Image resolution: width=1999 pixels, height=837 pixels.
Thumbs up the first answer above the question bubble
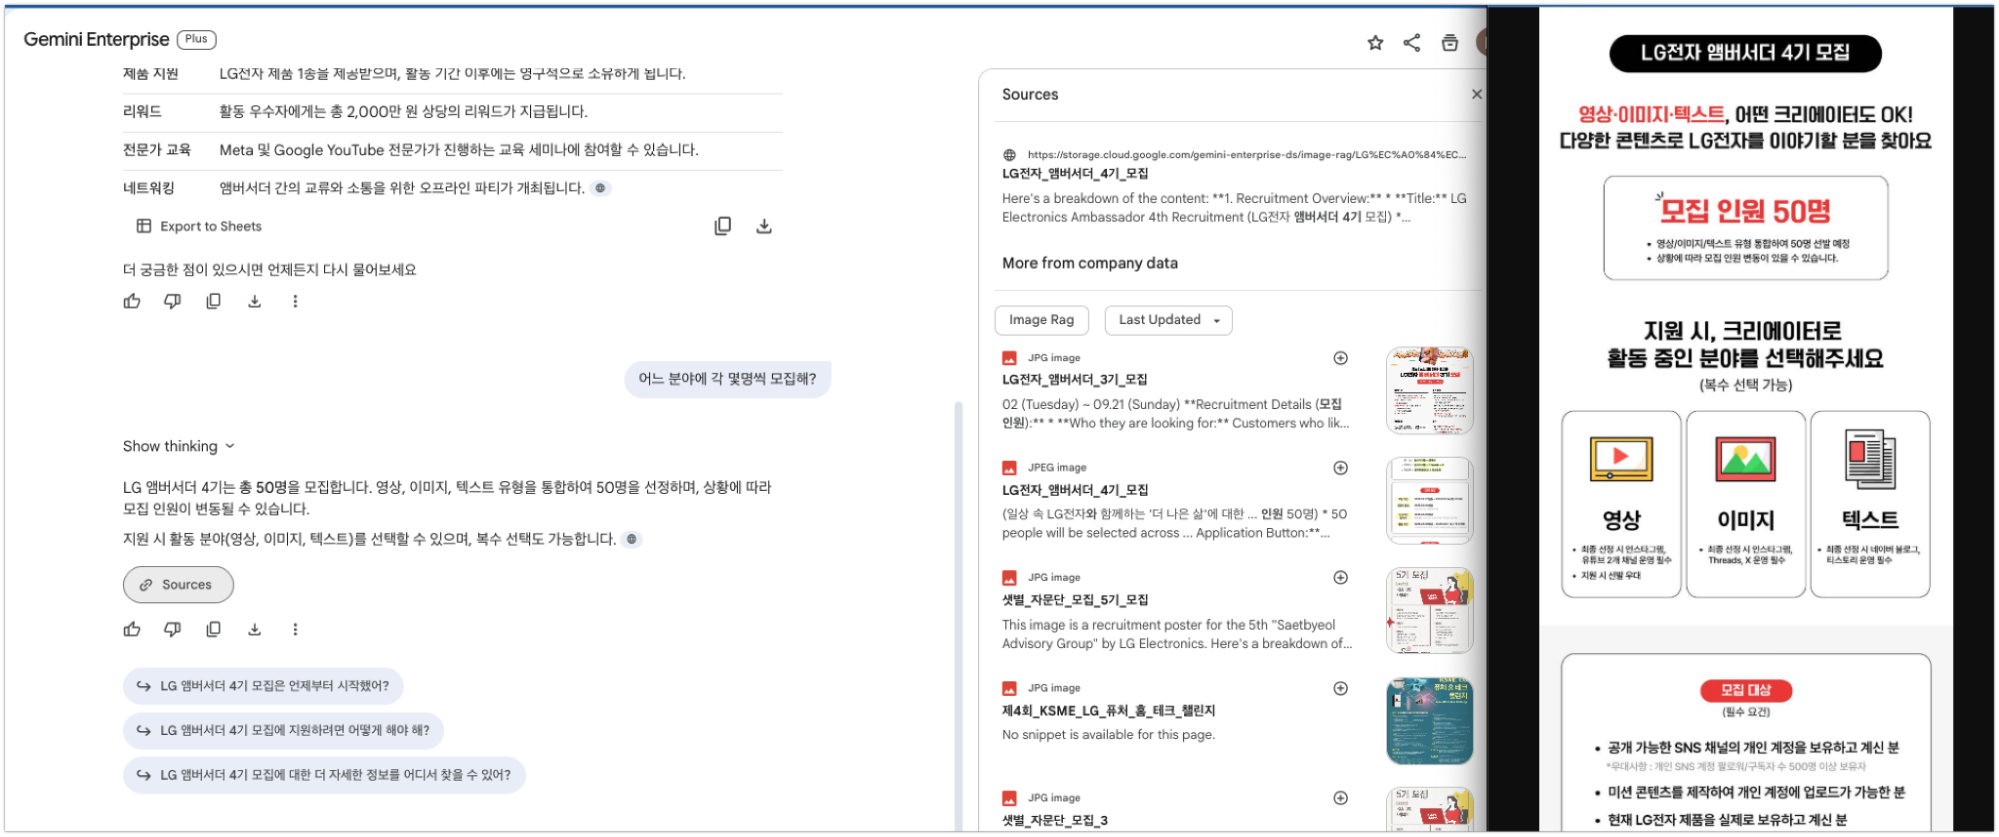(x=132, y=301)
